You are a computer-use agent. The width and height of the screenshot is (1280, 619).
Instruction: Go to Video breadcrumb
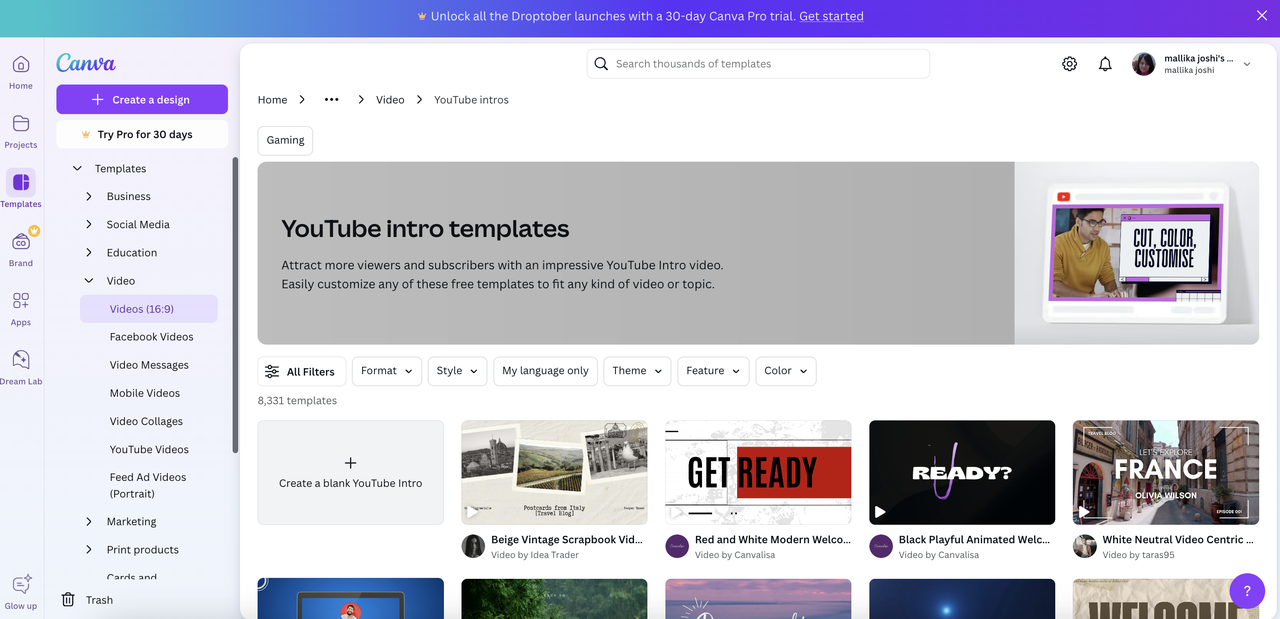tap(390, 100)
